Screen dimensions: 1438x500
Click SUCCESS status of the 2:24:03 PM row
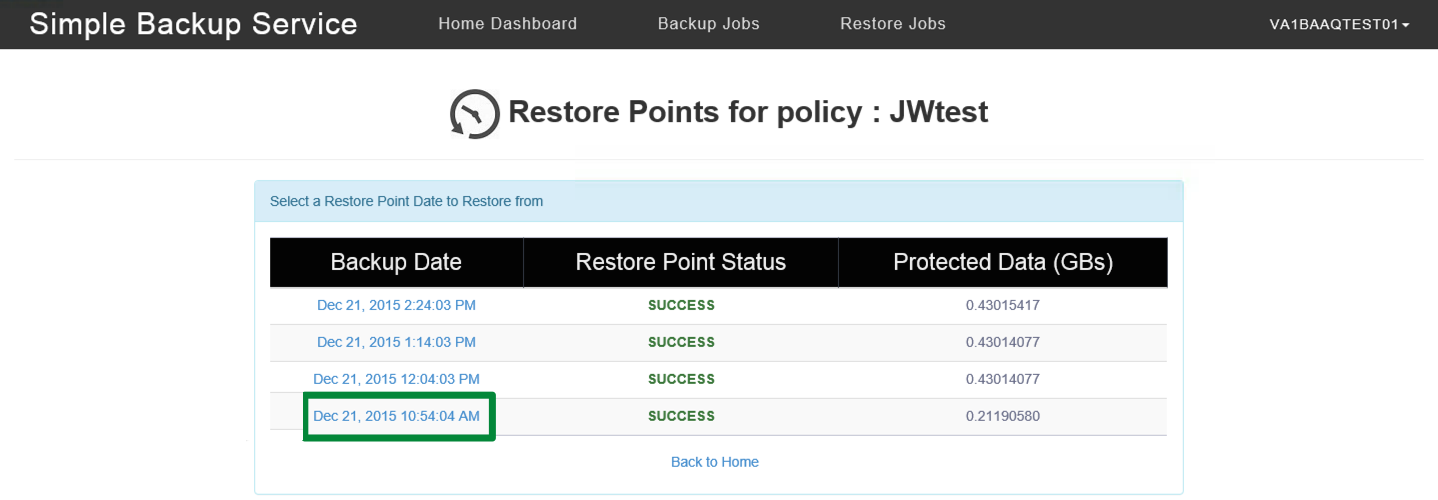(681, 305)
